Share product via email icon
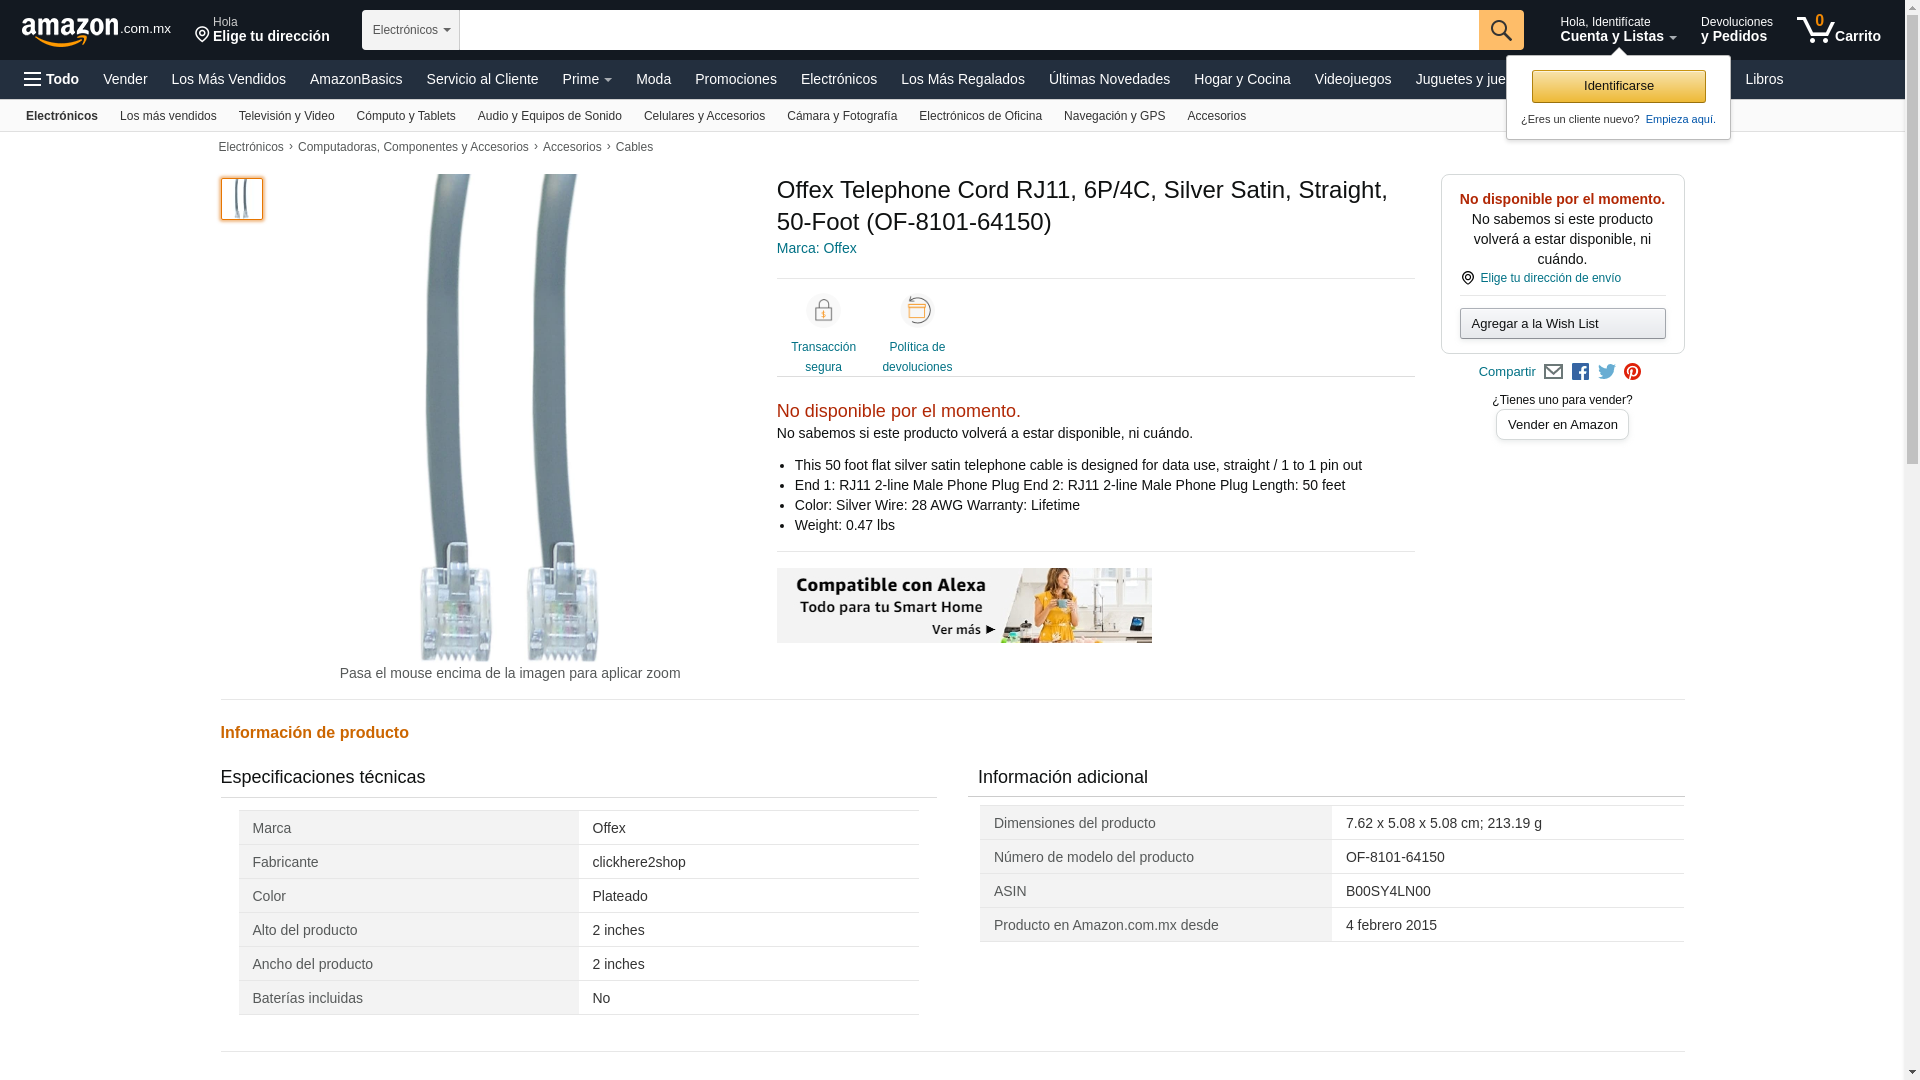 [x=1553, y=372]
